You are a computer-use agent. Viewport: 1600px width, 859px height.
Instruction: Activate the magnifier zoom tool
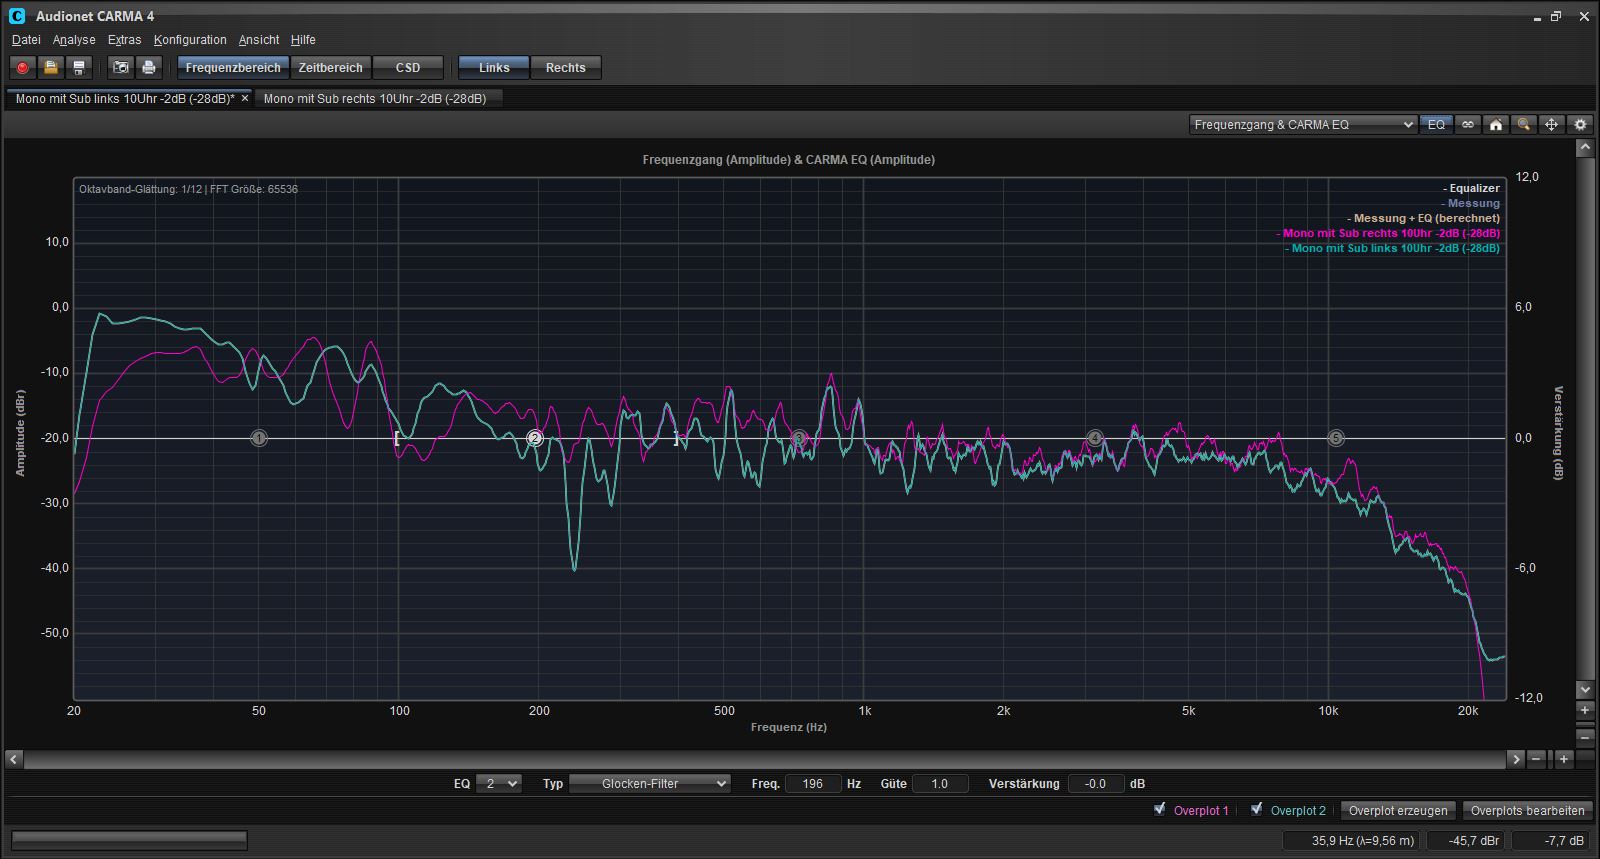point(1524,125)
